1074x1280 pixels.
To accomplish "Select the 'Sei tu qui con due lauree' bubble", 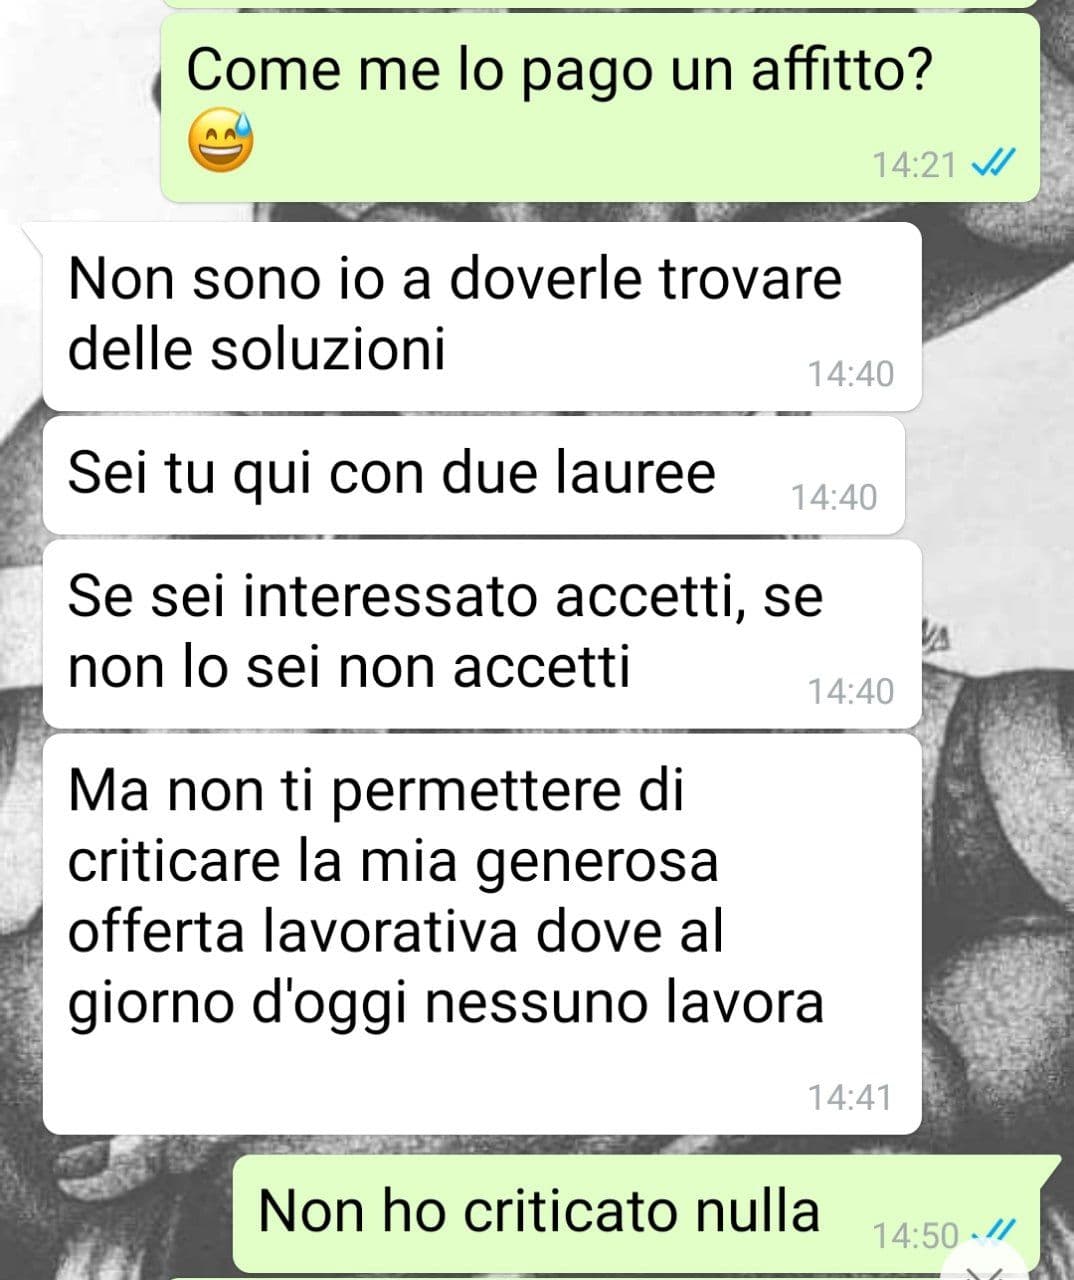I will coord(474,475).
